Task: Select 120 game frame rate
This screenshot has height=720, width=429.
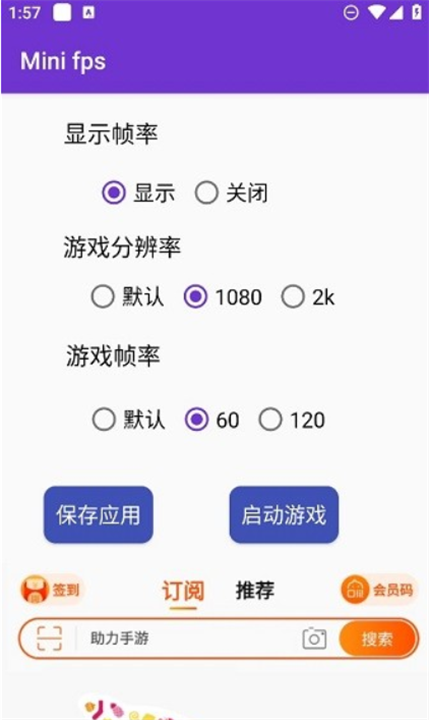Action: 292,420
